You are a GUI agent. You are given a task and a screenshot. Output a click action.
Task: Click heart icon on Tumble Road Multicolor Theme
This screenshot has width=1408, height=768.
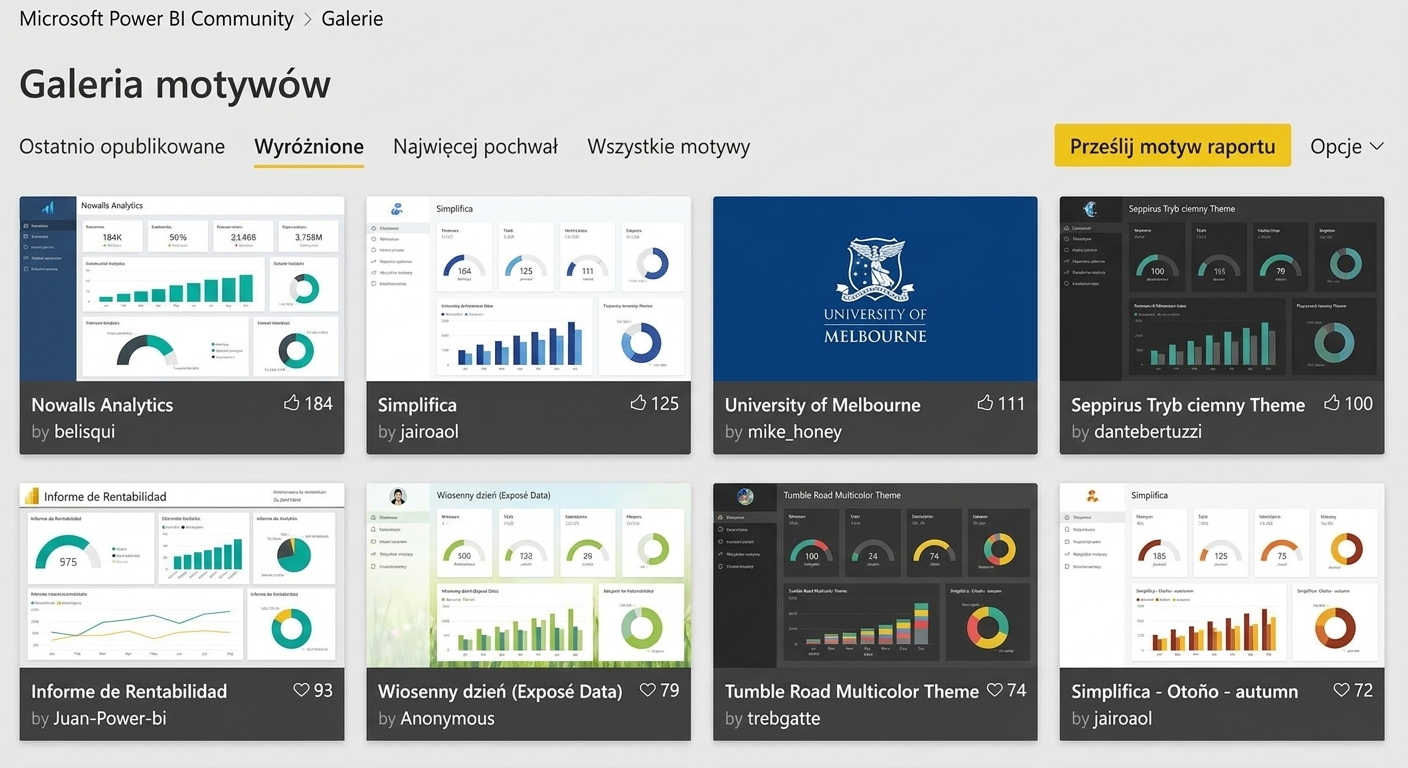click(x=995, y=690)
